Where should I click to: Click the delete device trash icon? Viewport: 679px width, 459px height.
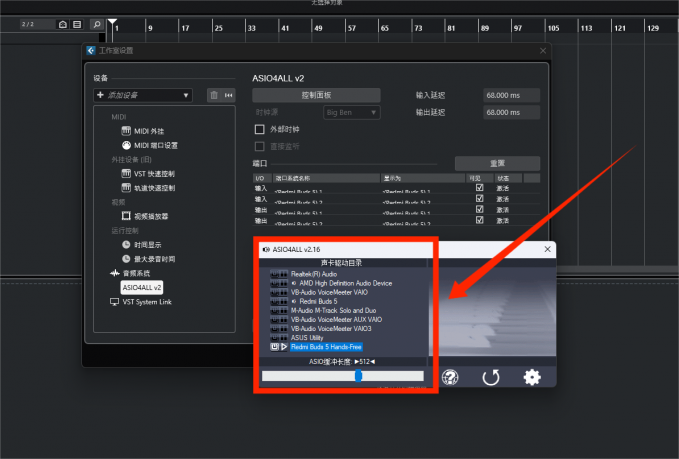click(x=214, y=95)
